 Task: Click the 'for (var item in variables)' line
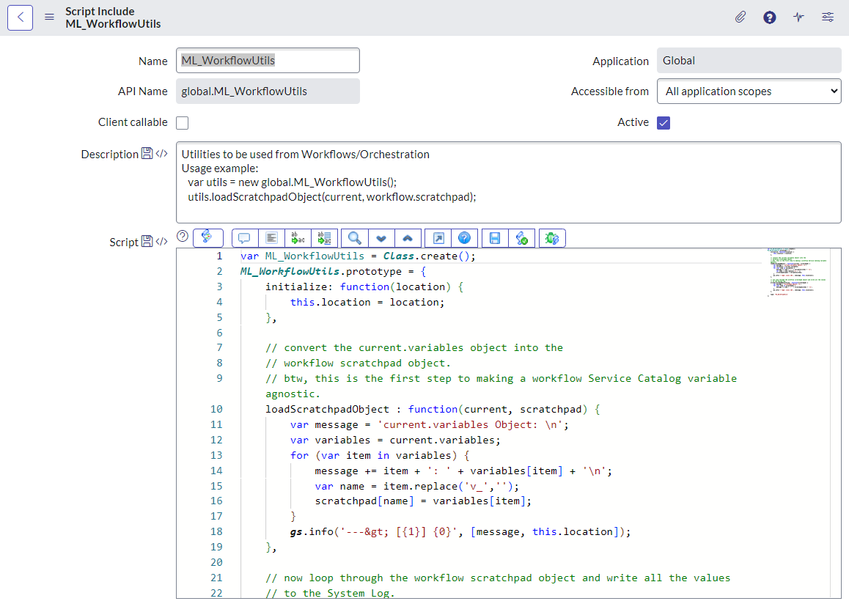(x=380, y=455)
